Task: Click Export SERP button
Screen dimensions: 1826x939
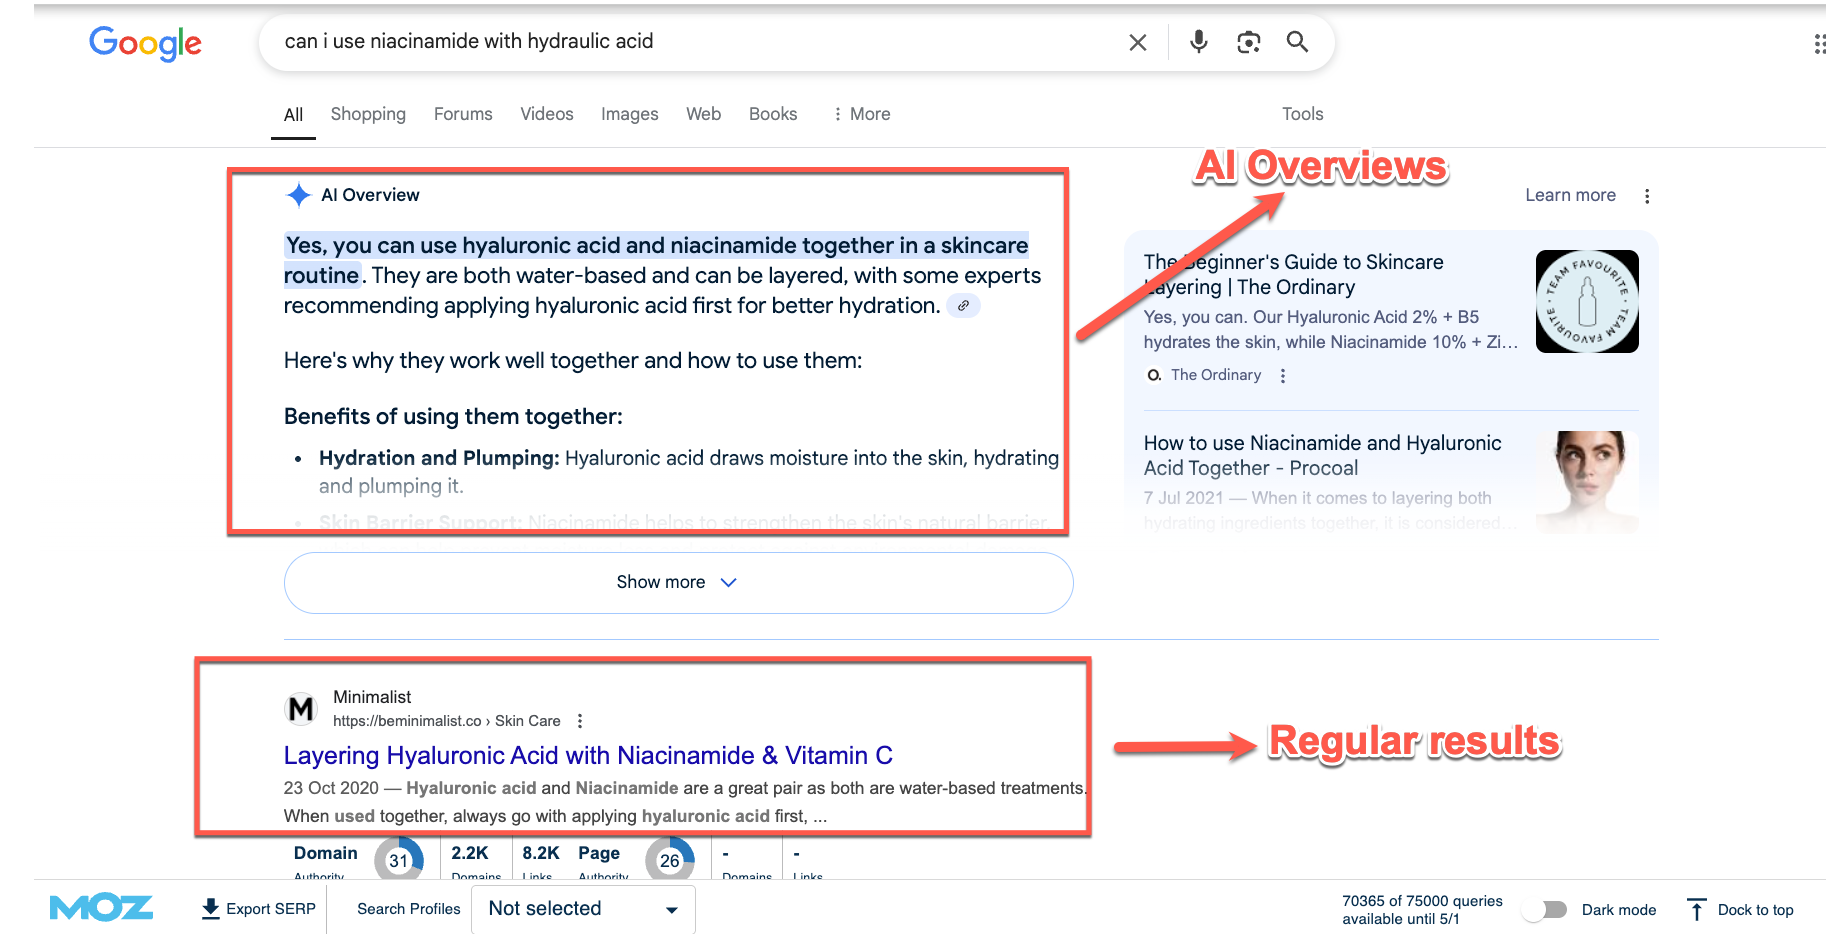Action: (x=259, y=909)
